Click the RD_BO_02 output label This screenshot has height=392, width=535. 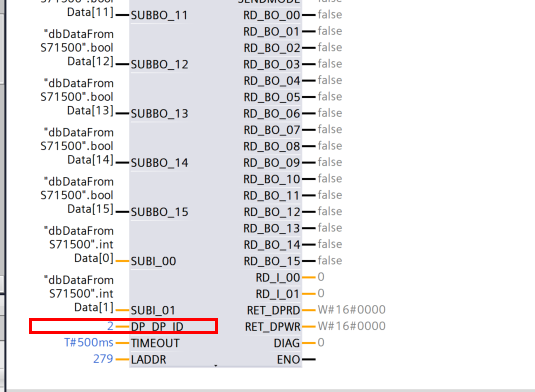tap(272, 48)
